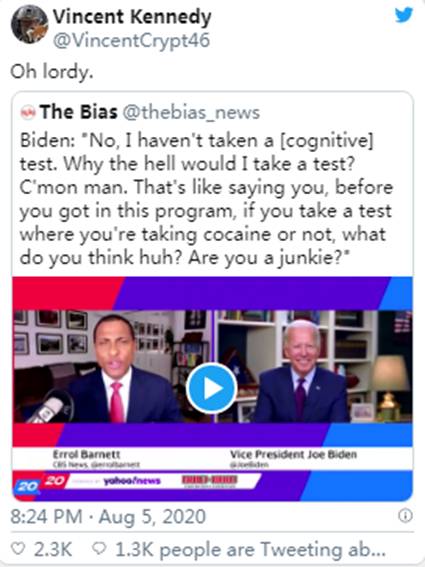Open Vincent Kennedy's profile avatar

[29, 24]
